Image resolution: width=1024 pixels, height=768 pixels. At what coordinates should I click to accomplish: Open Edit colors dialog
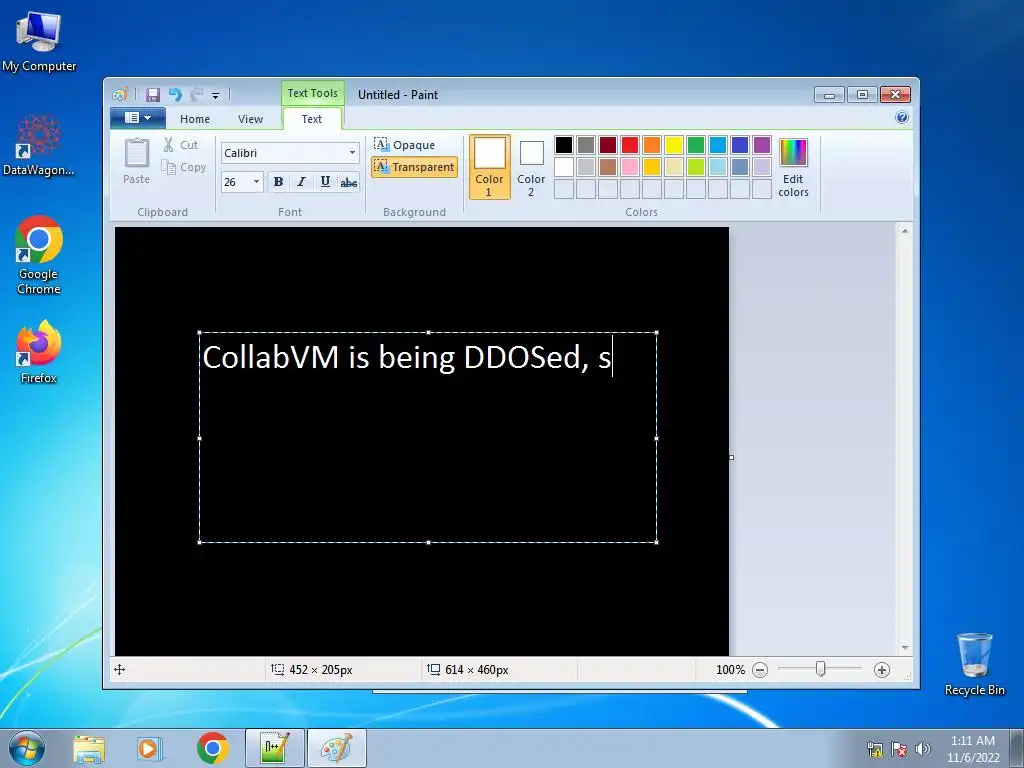pos(793,167)
